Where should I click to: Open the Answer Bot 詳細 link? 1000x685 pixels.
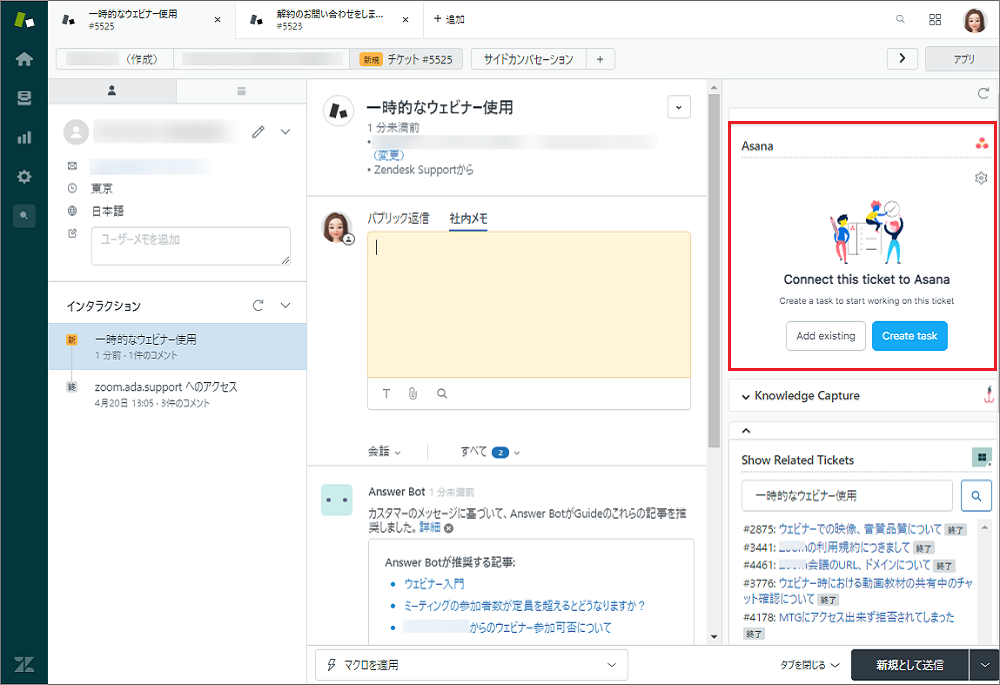[430, 528]
